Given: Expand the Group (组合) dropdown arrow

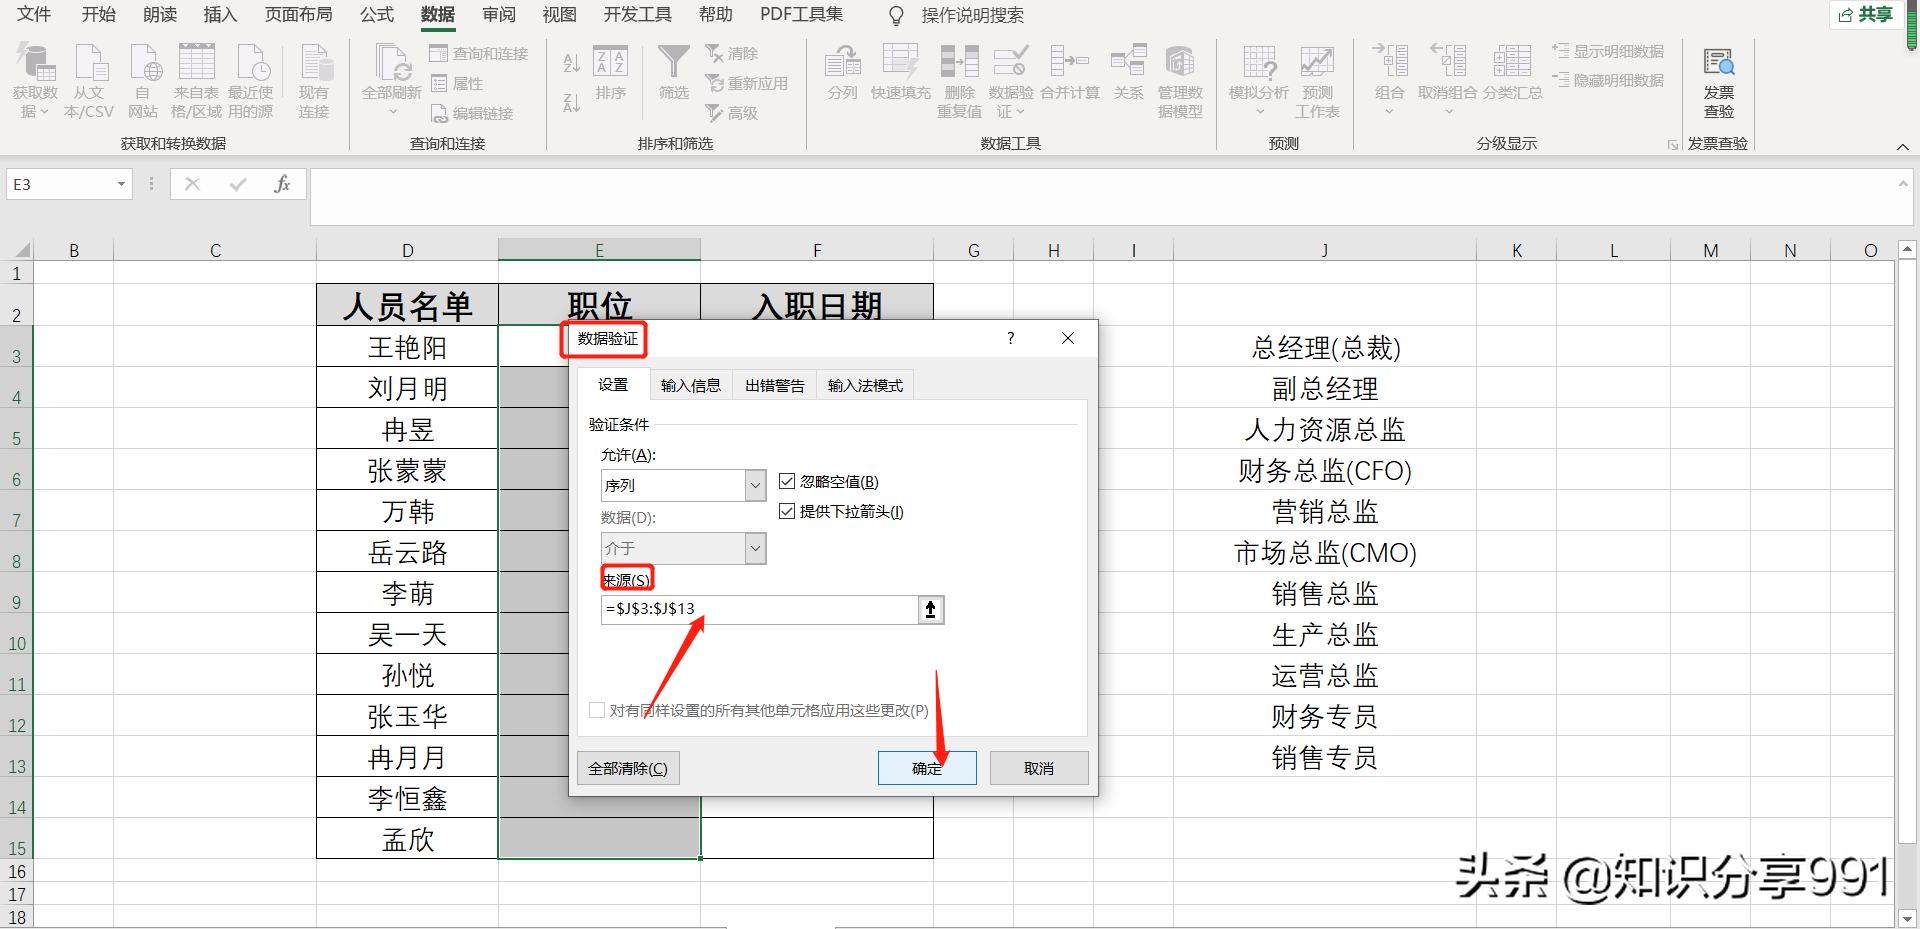Looking at the screenshot, I should (1389, 111).
